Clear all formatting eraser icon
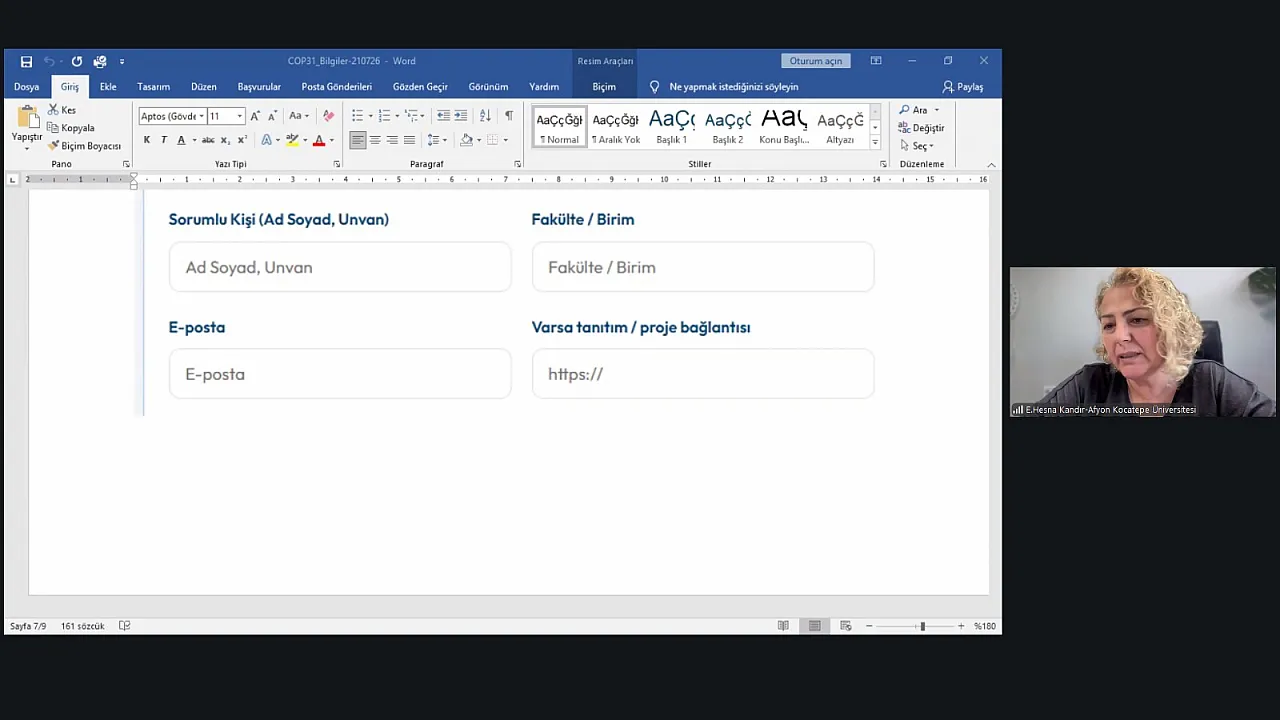The height and width of the screenshot is (720, 1280). click(x=328, y=116)
